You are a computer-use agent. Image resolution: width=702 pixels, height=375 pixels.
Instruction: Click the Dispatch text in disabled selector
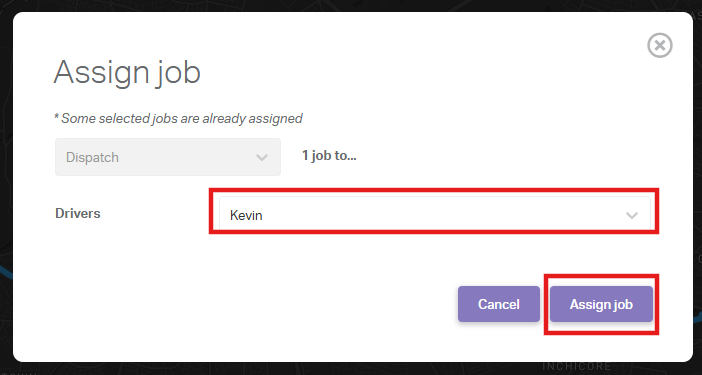(92, 158)
